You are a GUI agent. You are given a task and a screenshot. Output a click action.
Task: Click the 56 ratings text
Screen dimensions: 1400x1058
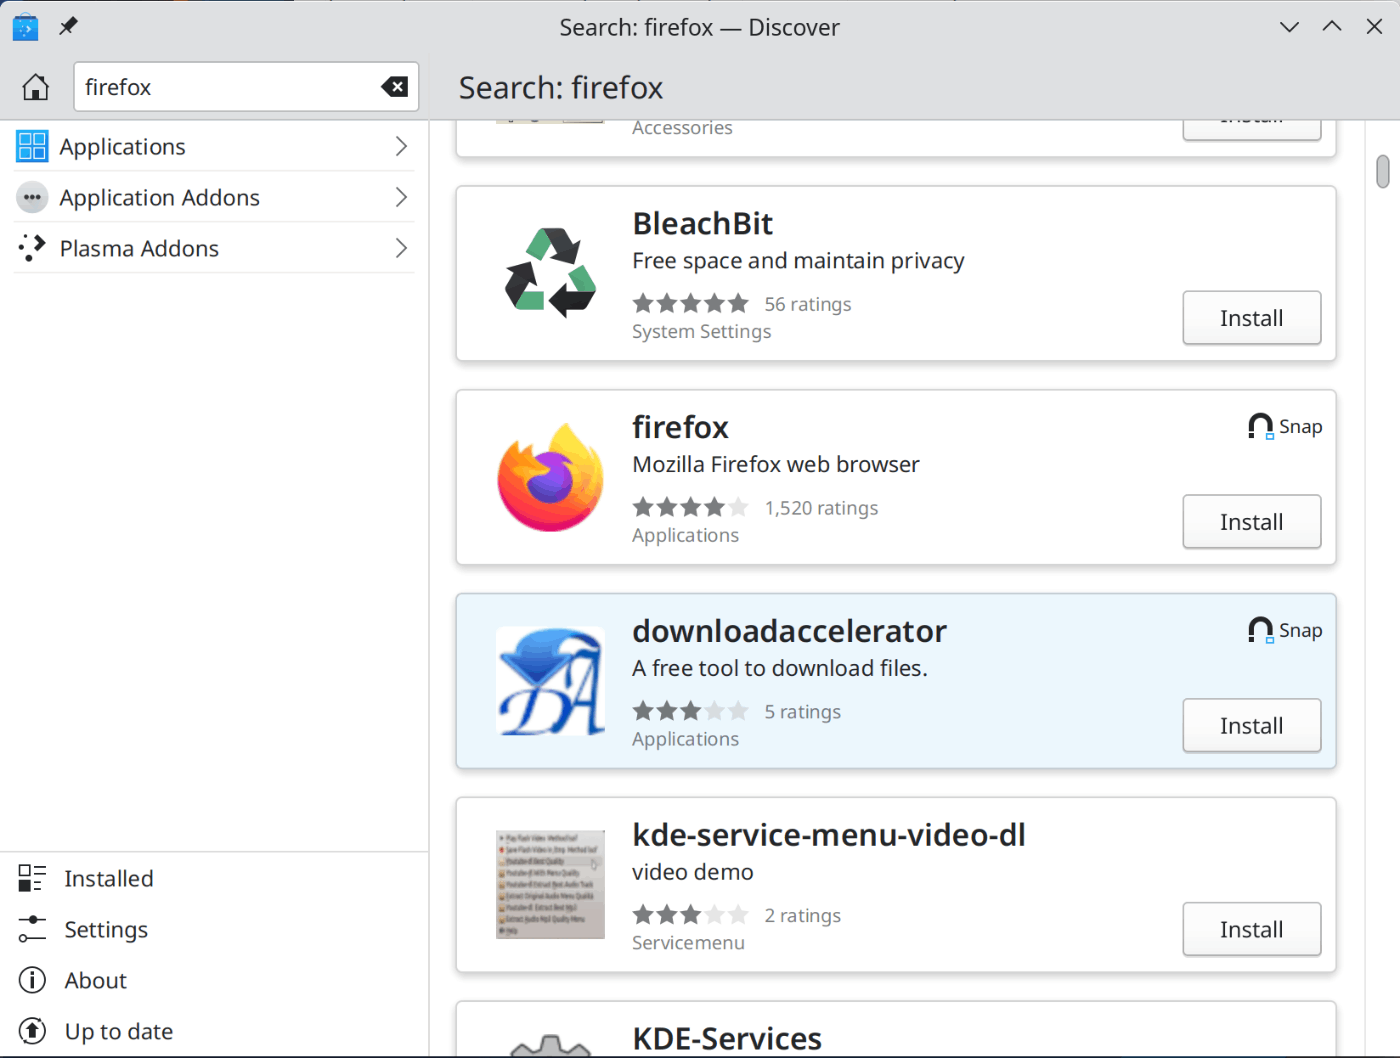point(808,304)
